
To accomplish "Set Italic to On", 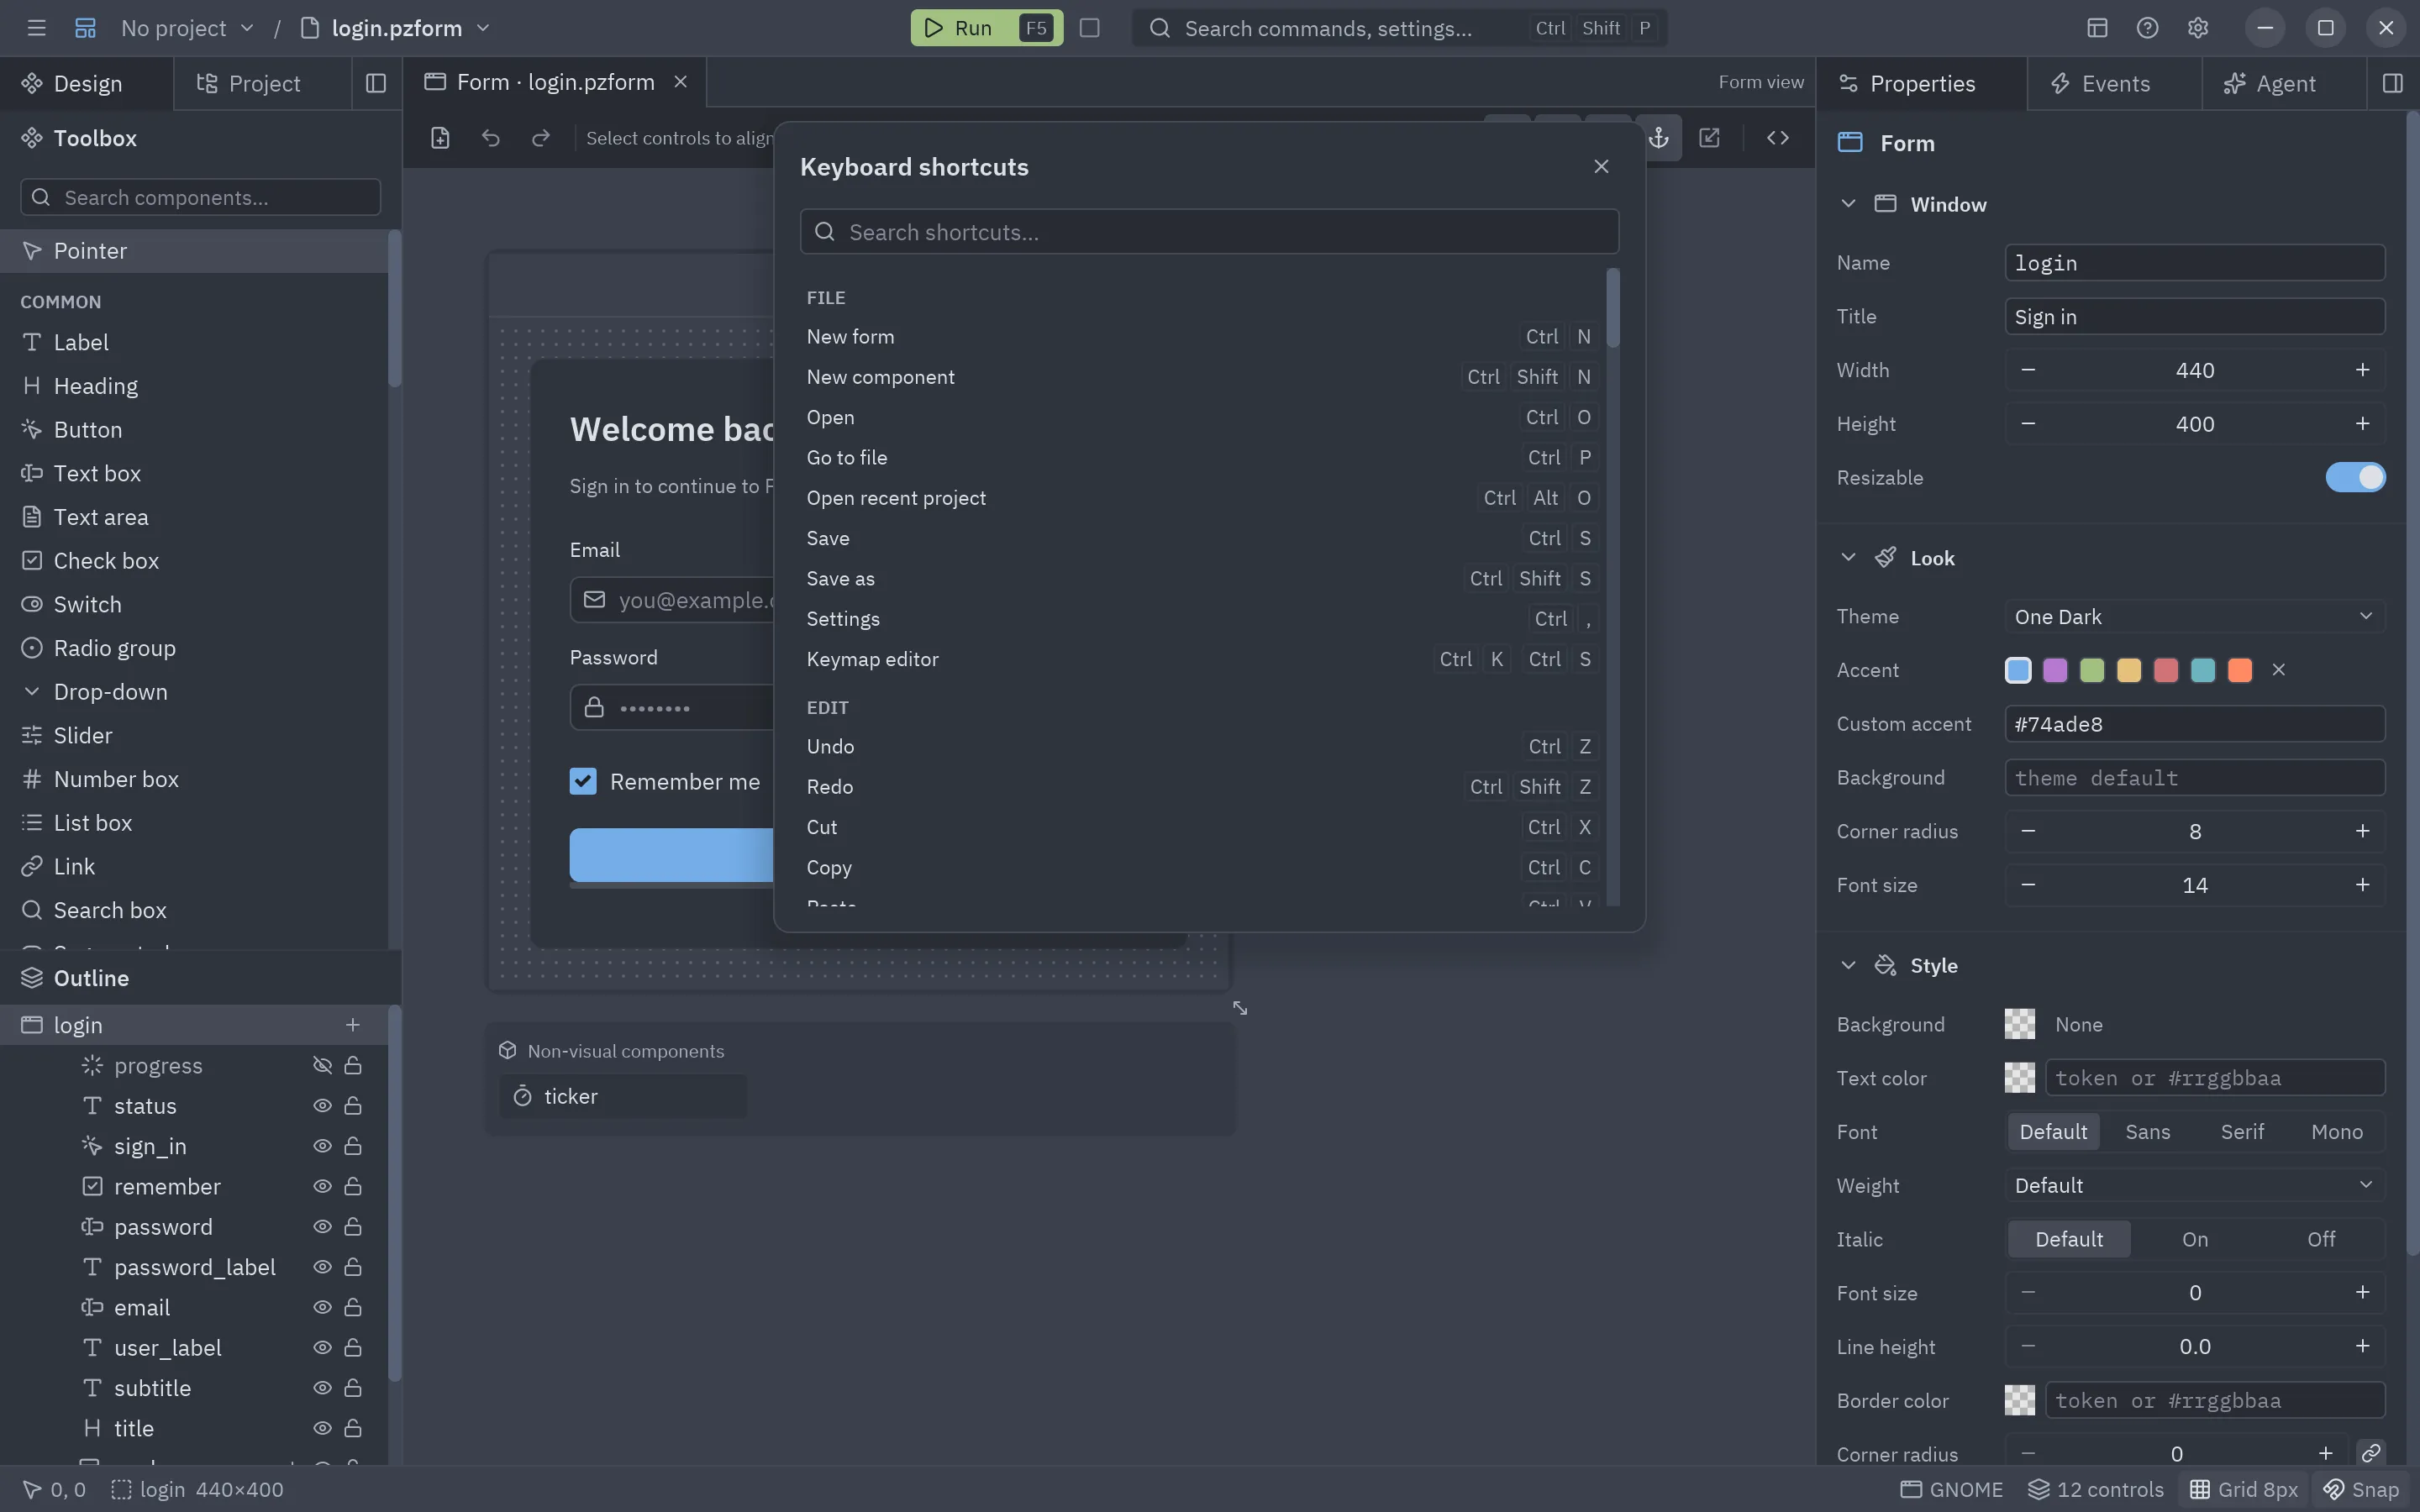I will point(2194,1240).
